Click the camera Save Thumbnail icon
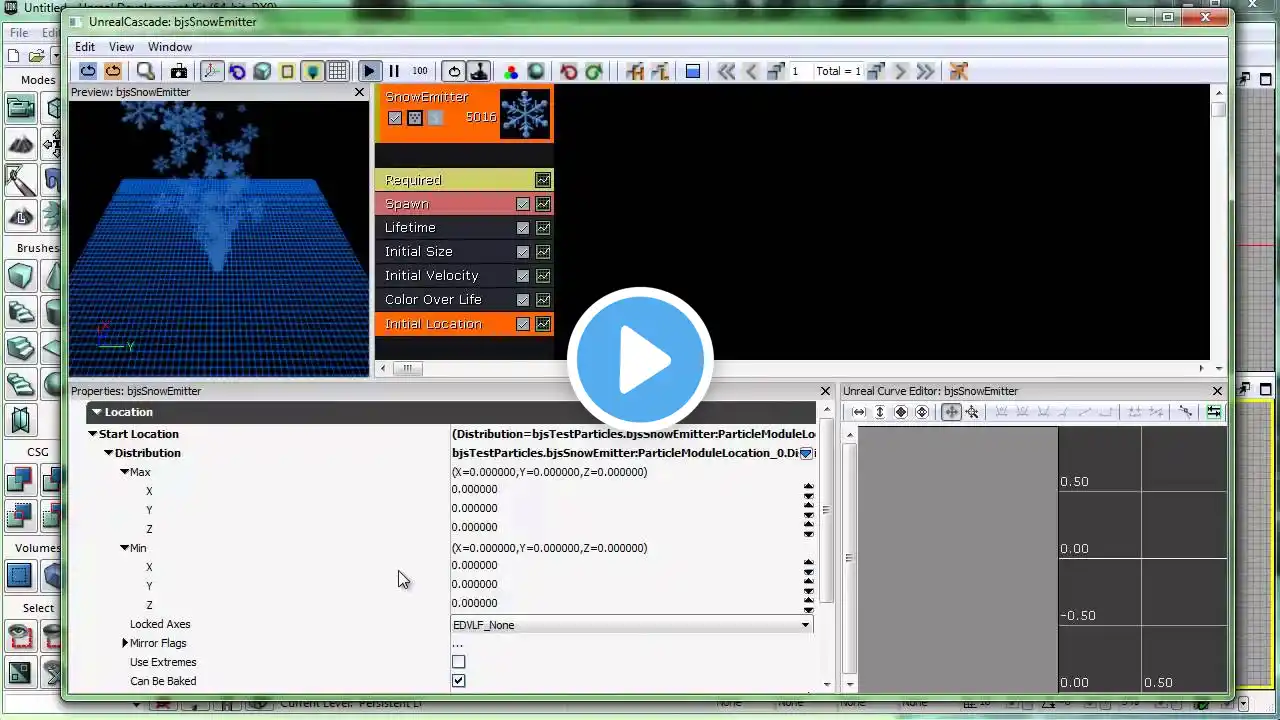The width and height of the screenshot is (1280, 720). coord(179,71)
